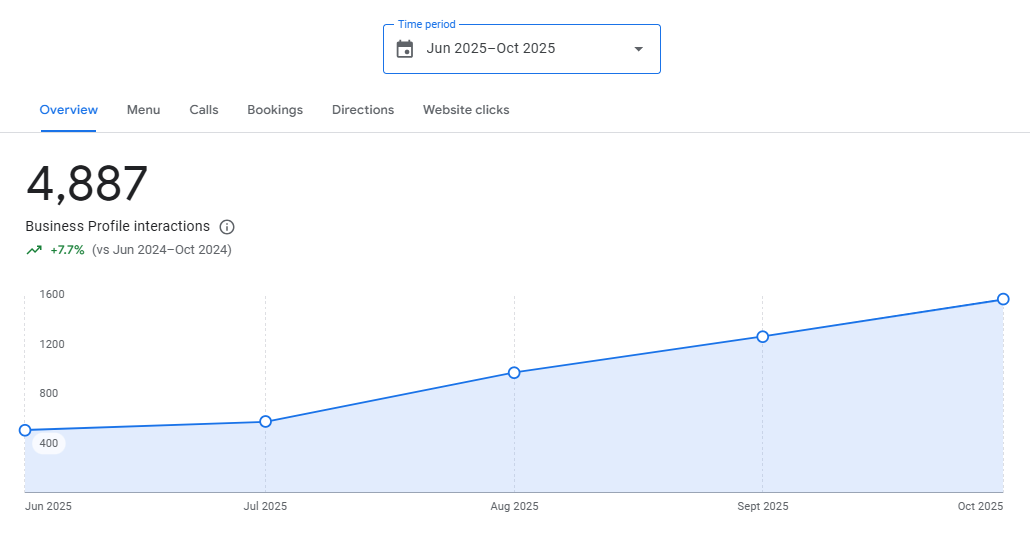Select the Aug 2025 data point on chart
This screenshot has height=538, width=1030.
[514, 373]
